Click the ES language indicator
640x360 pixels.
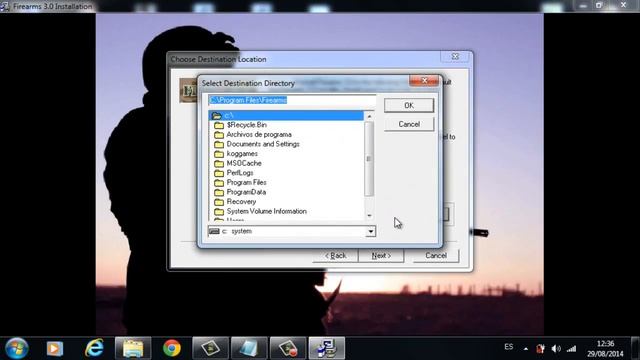click(x=509, y=347)
